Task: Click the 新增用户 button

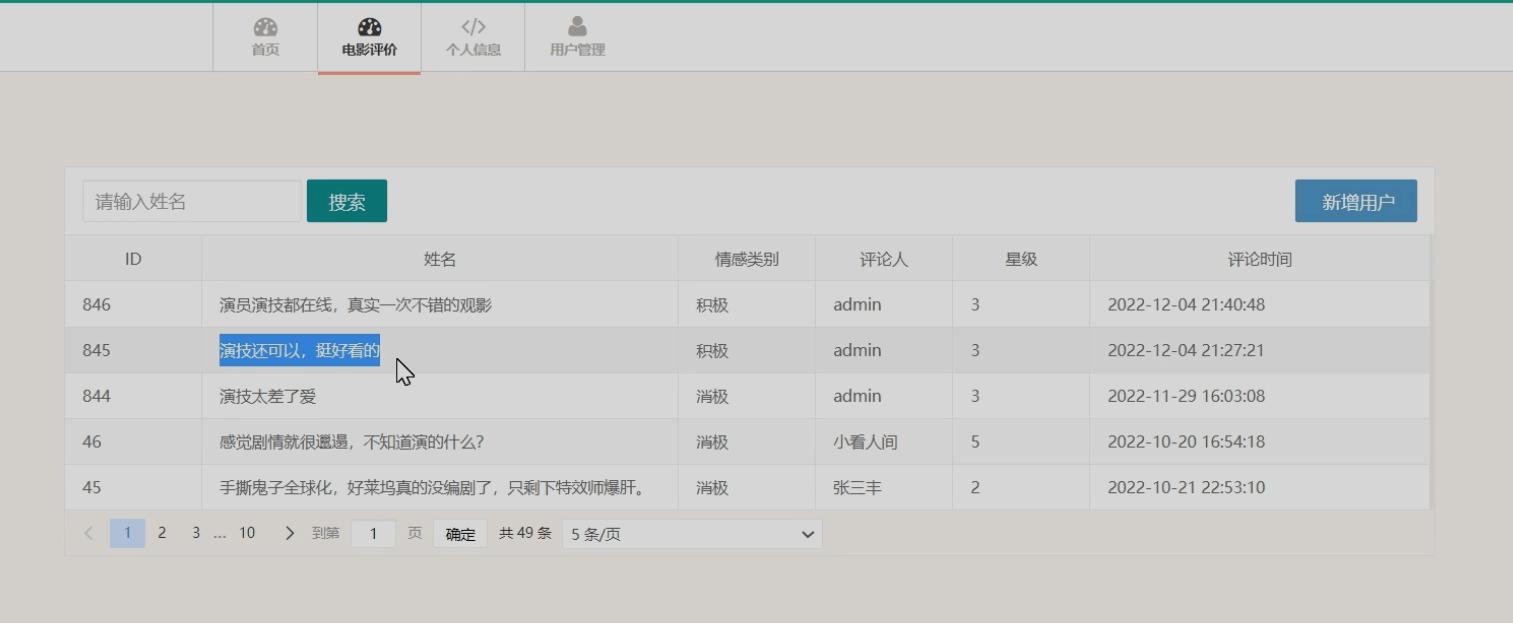Action: (x=1356, y=201)
